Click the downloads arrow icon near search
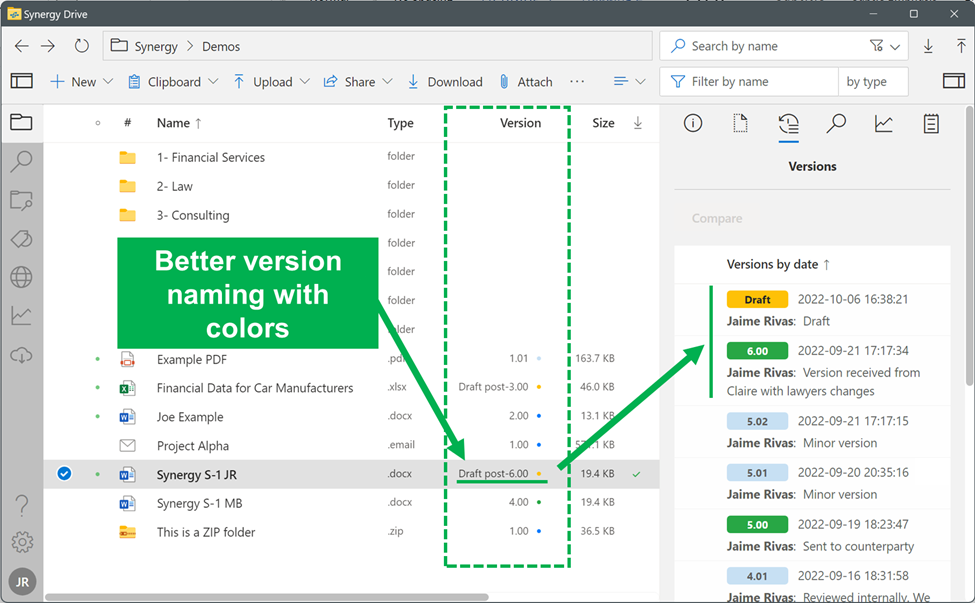The image size is (975, 603). click(x=928, y=46)
